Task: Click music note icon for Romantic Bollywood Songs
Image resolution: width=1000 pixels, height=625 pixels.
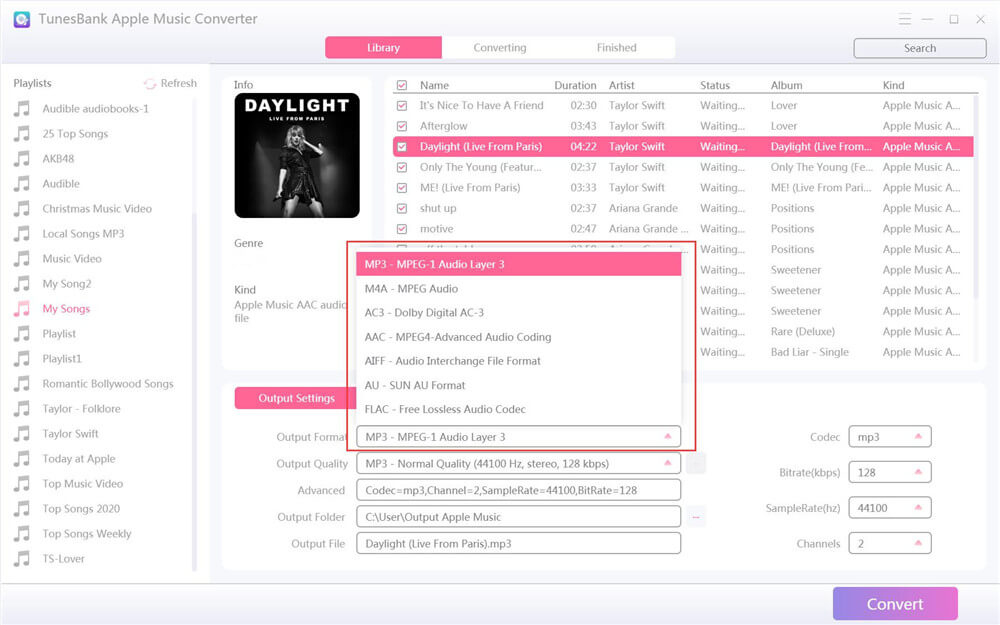Action: pyautogui.click(x=22, y=383)
